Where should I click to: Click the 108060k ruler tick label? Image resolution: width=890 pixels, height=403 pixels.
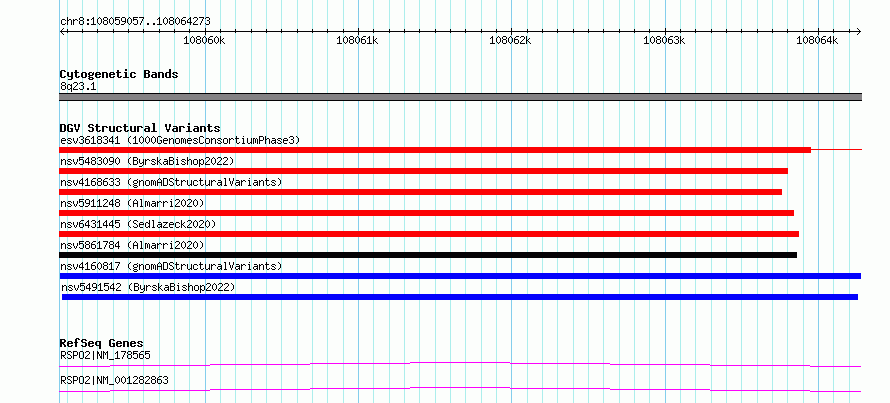(x=205, y=41)
